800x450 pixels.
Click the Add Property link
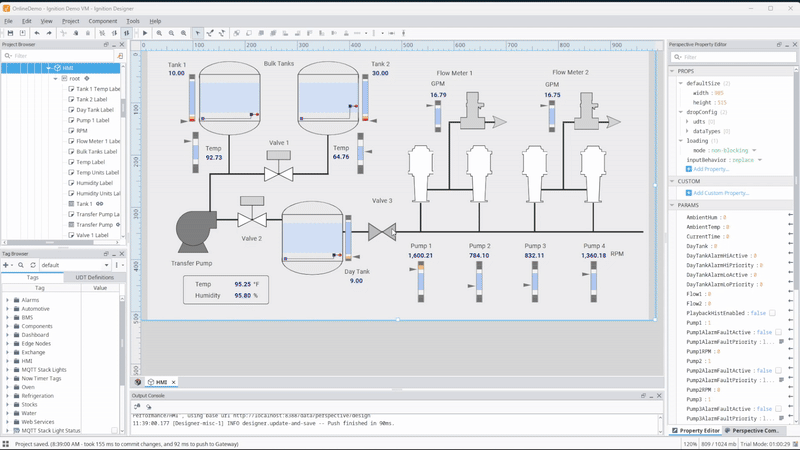tap(711, 169)
